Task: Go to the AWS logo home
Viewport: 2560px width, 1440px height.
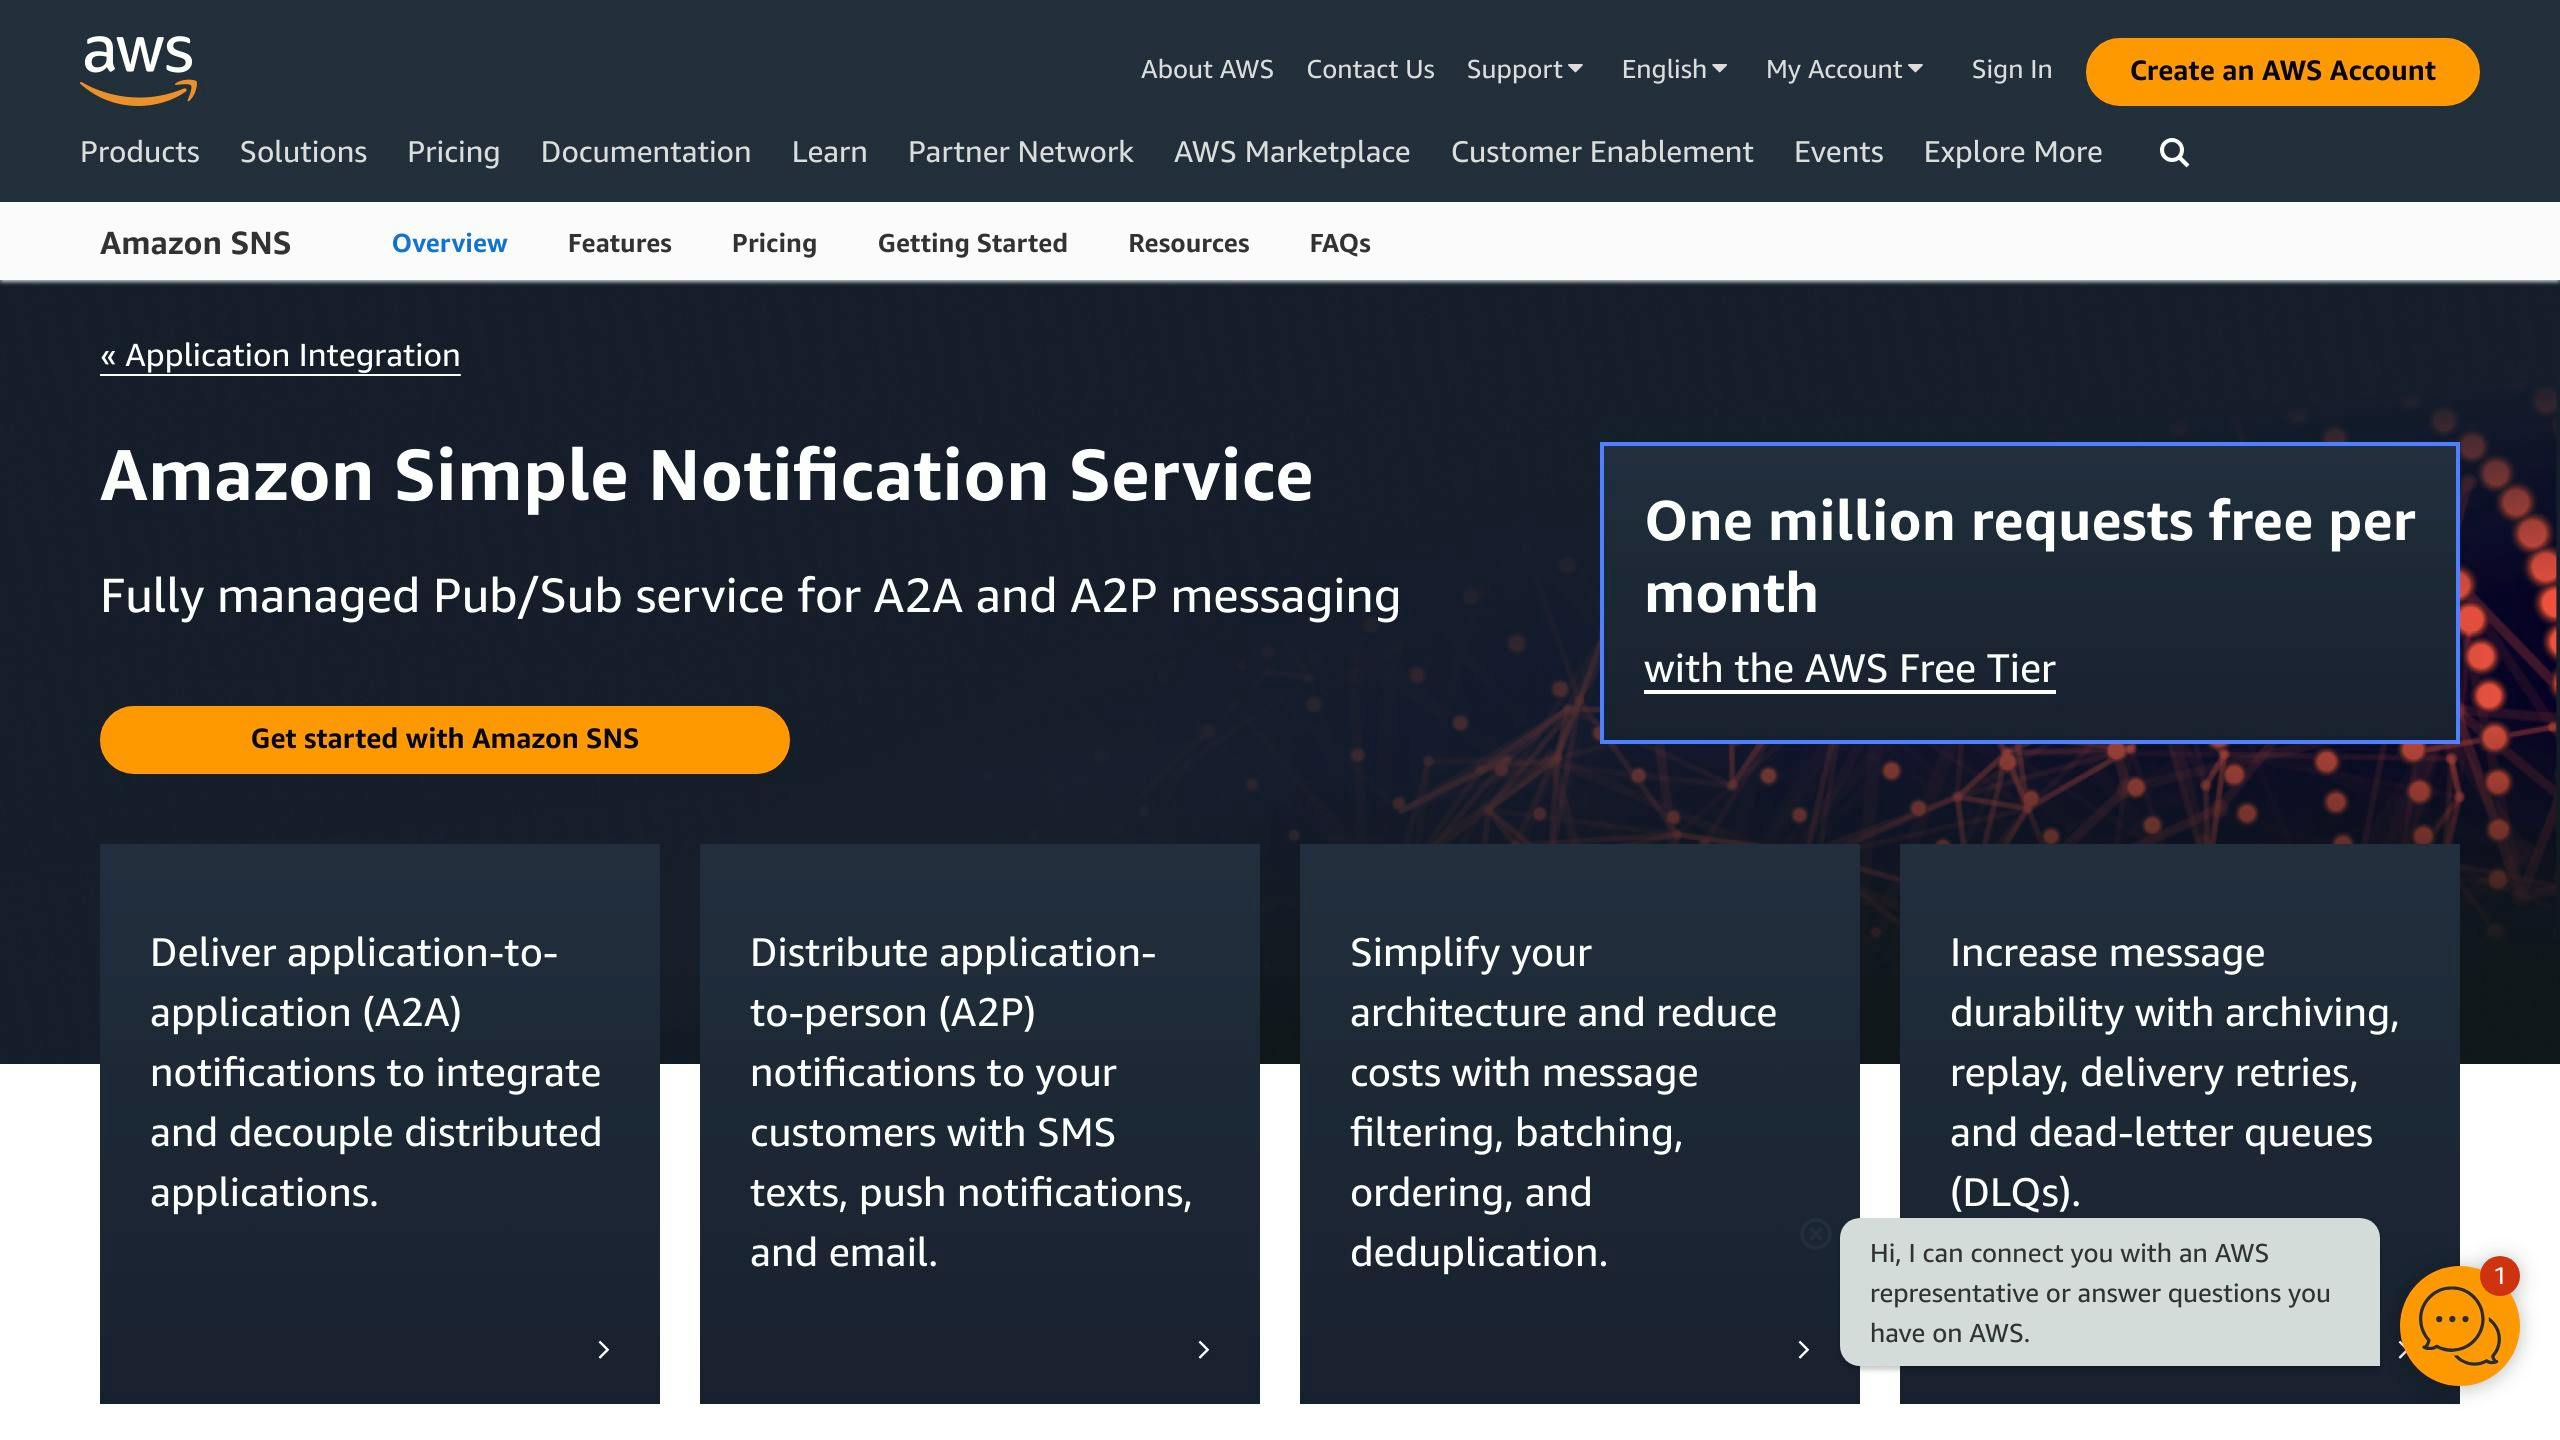Action: point(138,69)
